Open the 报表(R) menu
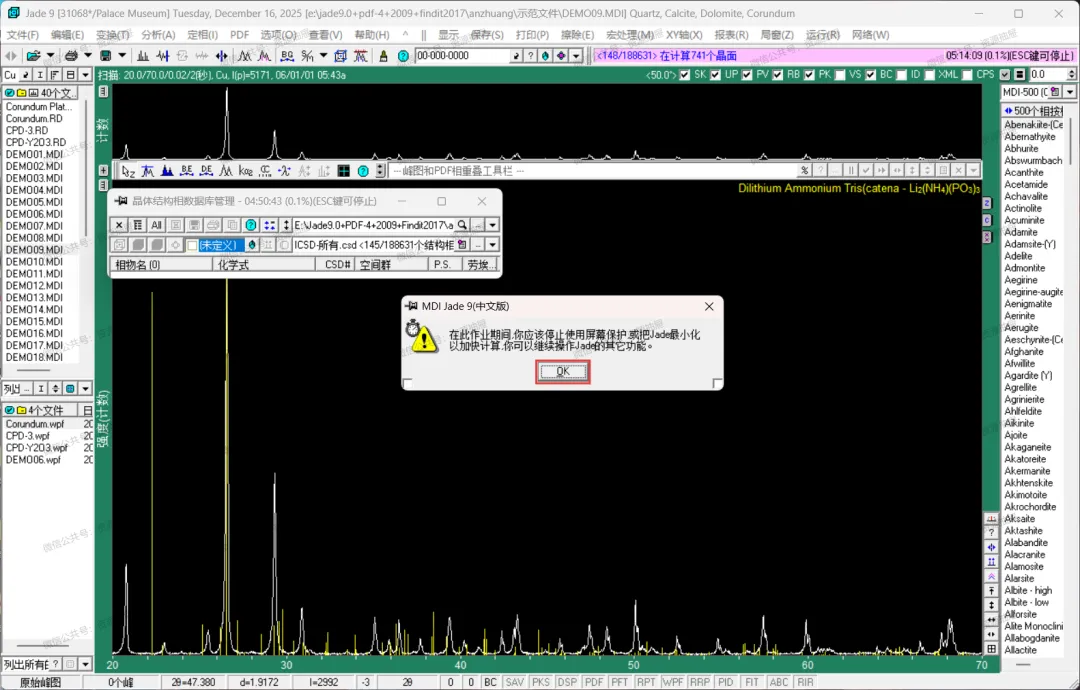 [731, 34]
